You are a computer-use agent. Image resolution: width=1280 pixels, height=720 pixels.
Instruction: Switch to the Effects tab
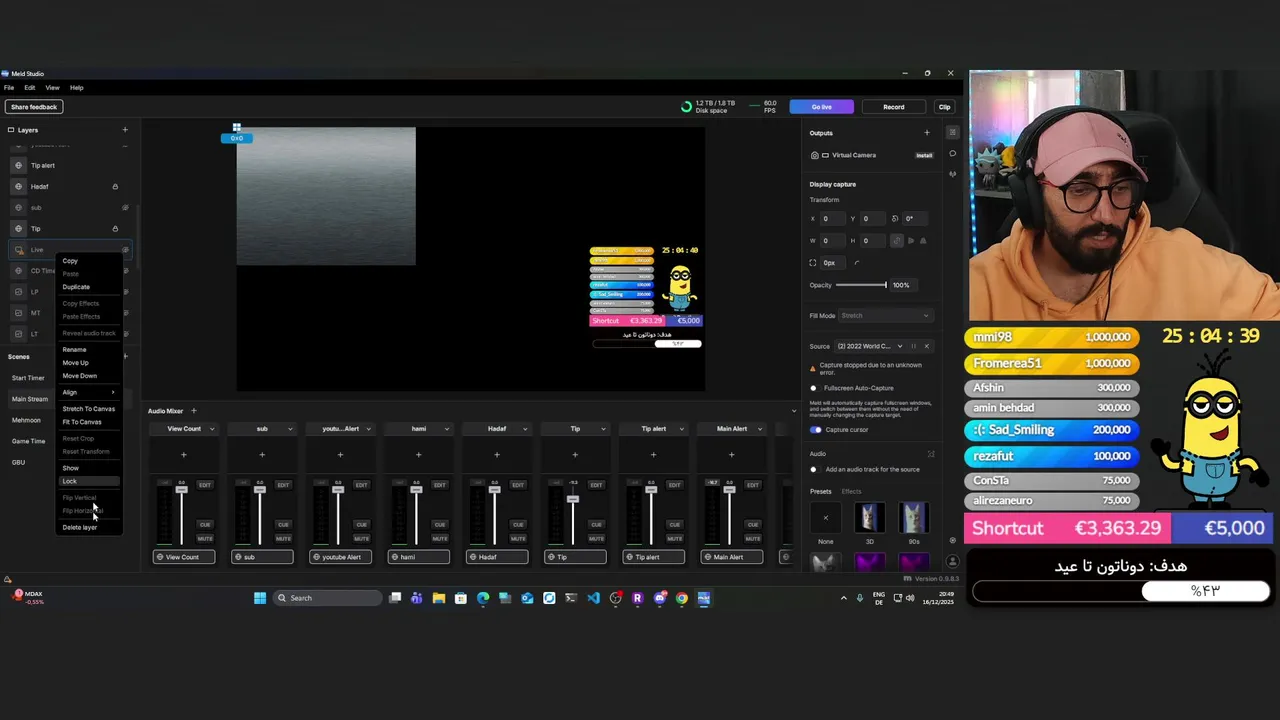[x=851, y=492]
